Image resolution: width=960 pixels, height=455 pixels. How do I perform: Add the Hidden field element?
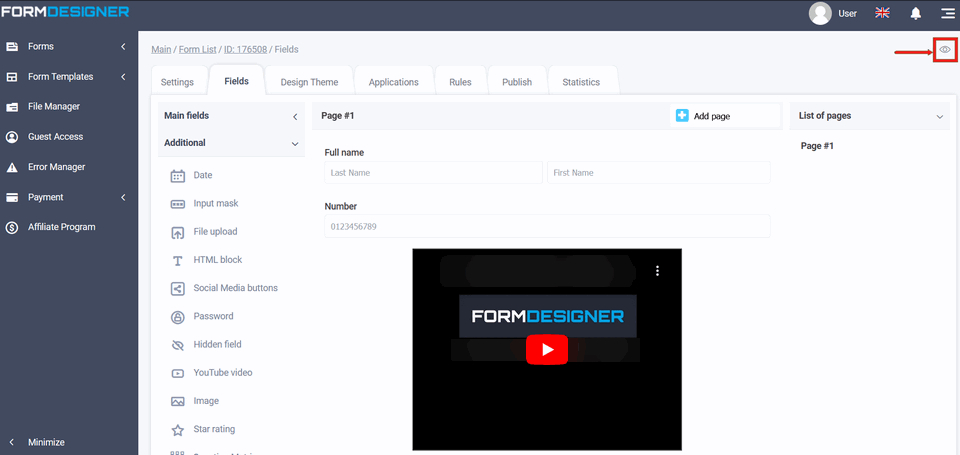point(216,345)
